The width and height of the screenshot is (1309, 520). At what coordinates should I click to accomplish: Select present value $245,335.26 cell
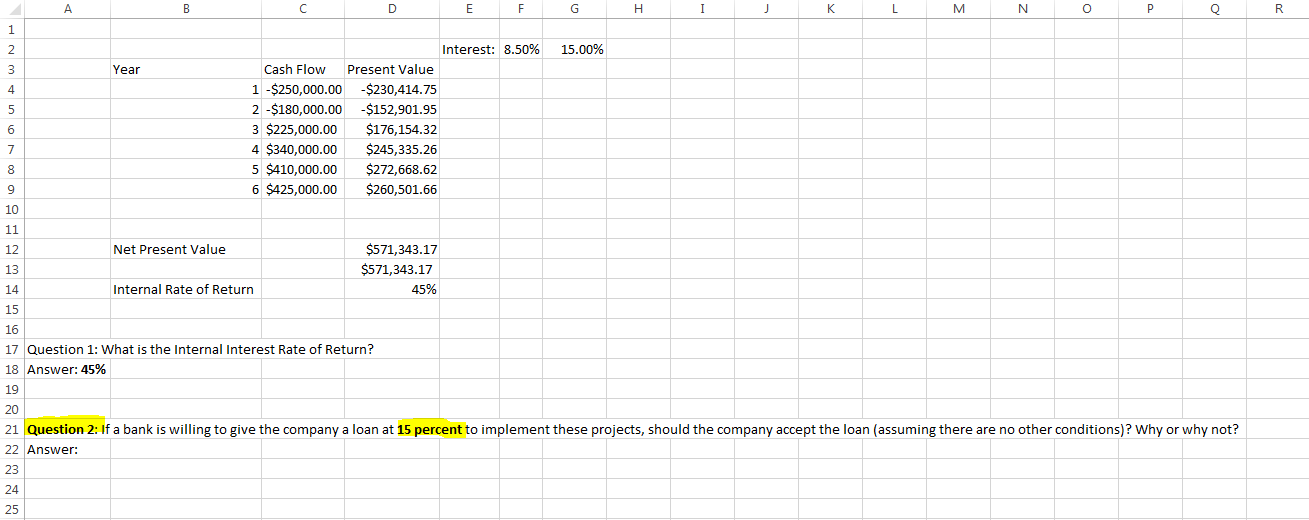(390, 149)
